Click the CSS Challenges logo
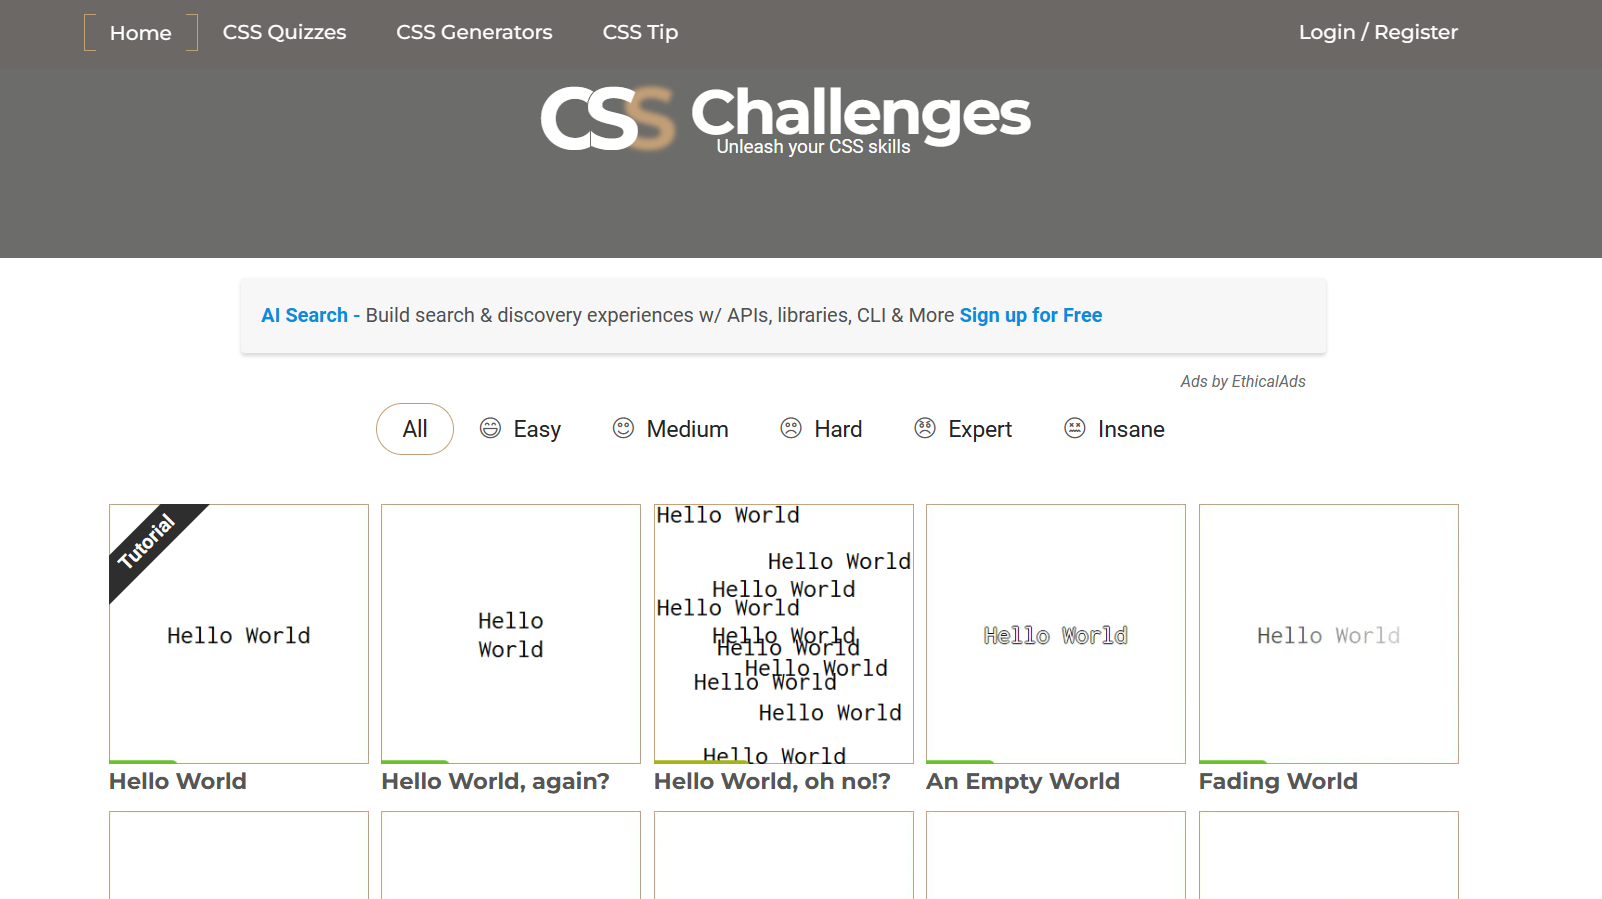This screenshot has height=899, width=1602. [785, 118]
